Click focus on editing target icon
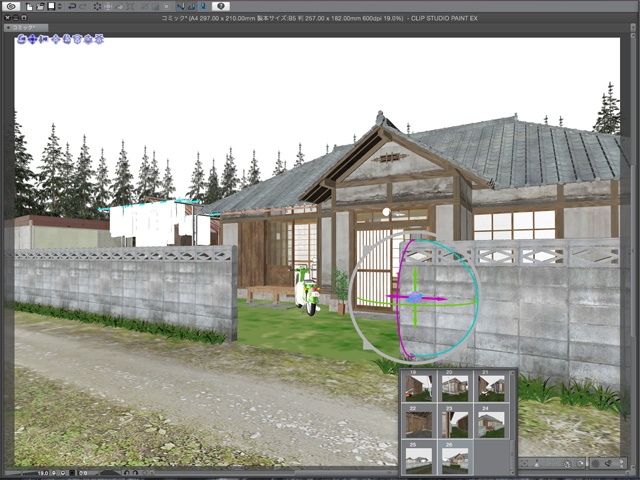640x480 pixels. [524, 463]
